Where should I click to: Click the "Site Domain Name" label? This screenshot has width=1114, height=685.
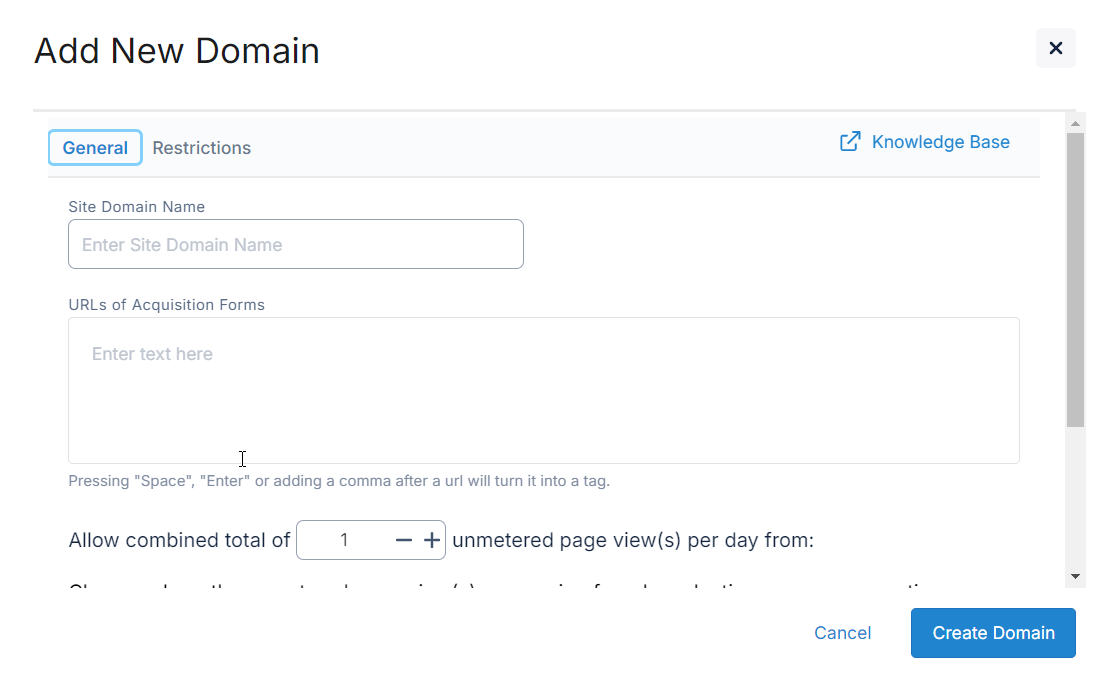point(136,207)
